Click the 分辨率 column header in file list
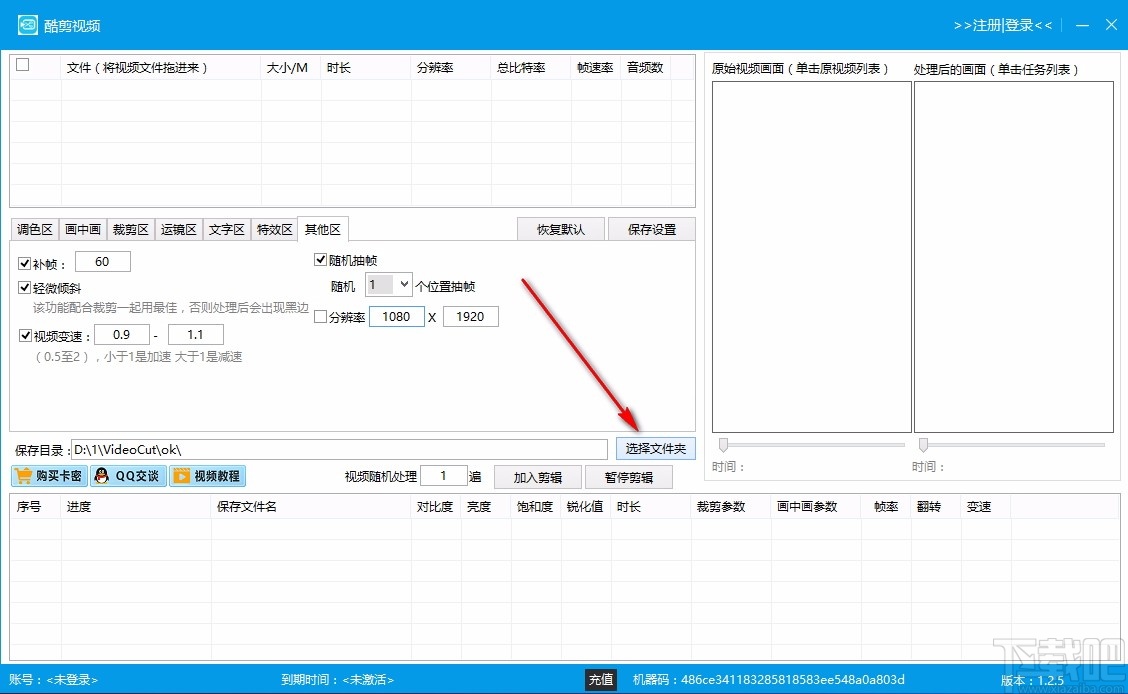Screen dimensions: 1128x694 pyautogui.click(x=451, y=68)
